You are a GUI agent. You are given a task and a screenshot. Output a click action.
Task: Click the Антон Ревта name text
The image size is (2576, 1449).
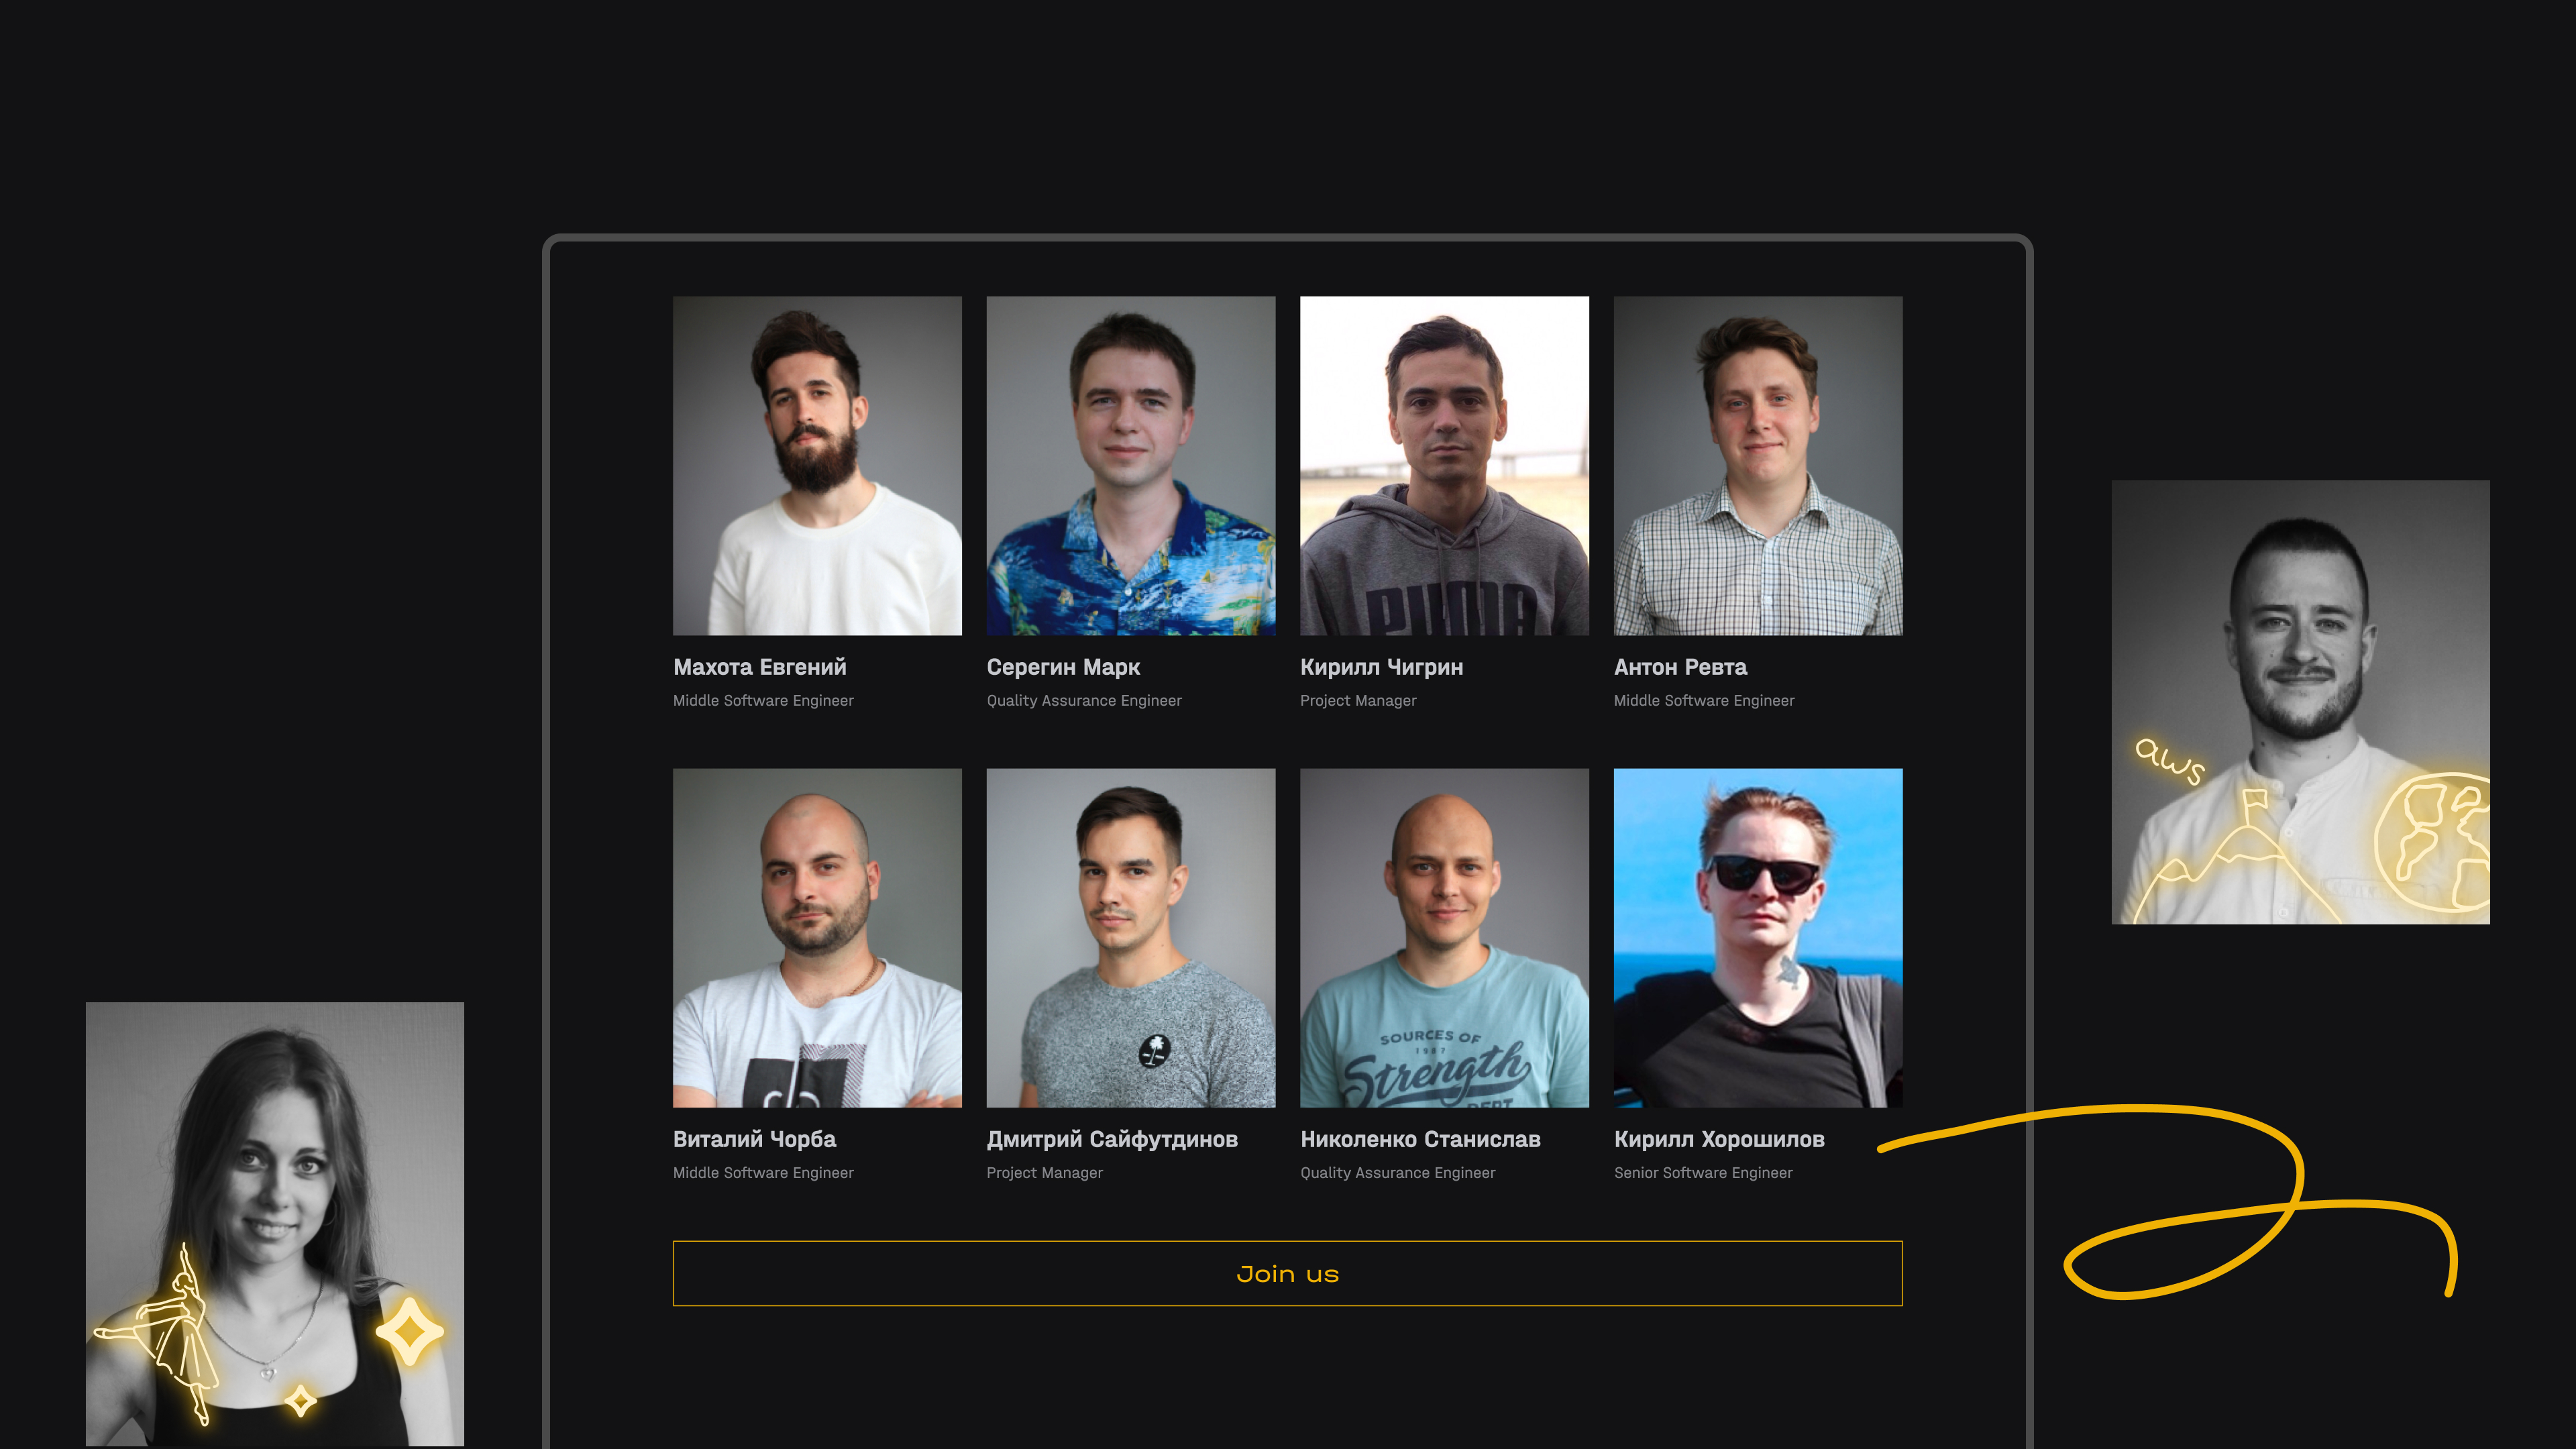(1680, 667)
